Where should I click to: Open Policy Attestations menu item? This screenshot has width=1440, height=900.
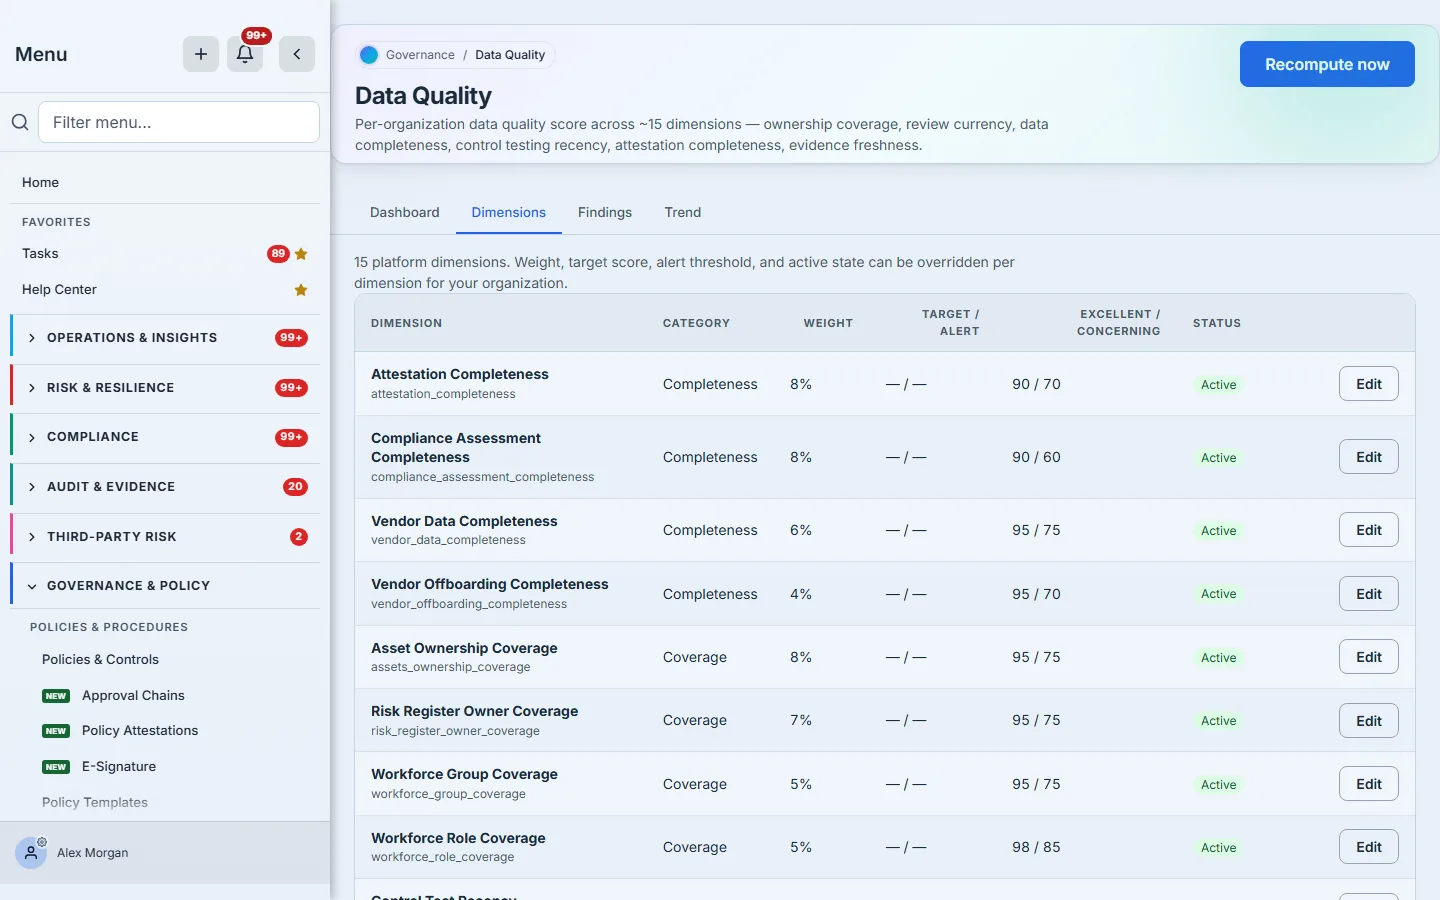(140, 731)
